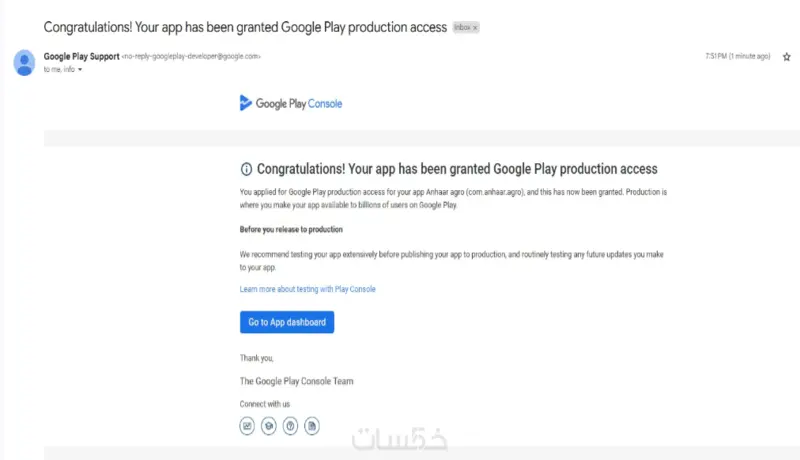The image size is (800, 460).
Task: Star this email from Google Play Support
Action: [787, 57]
